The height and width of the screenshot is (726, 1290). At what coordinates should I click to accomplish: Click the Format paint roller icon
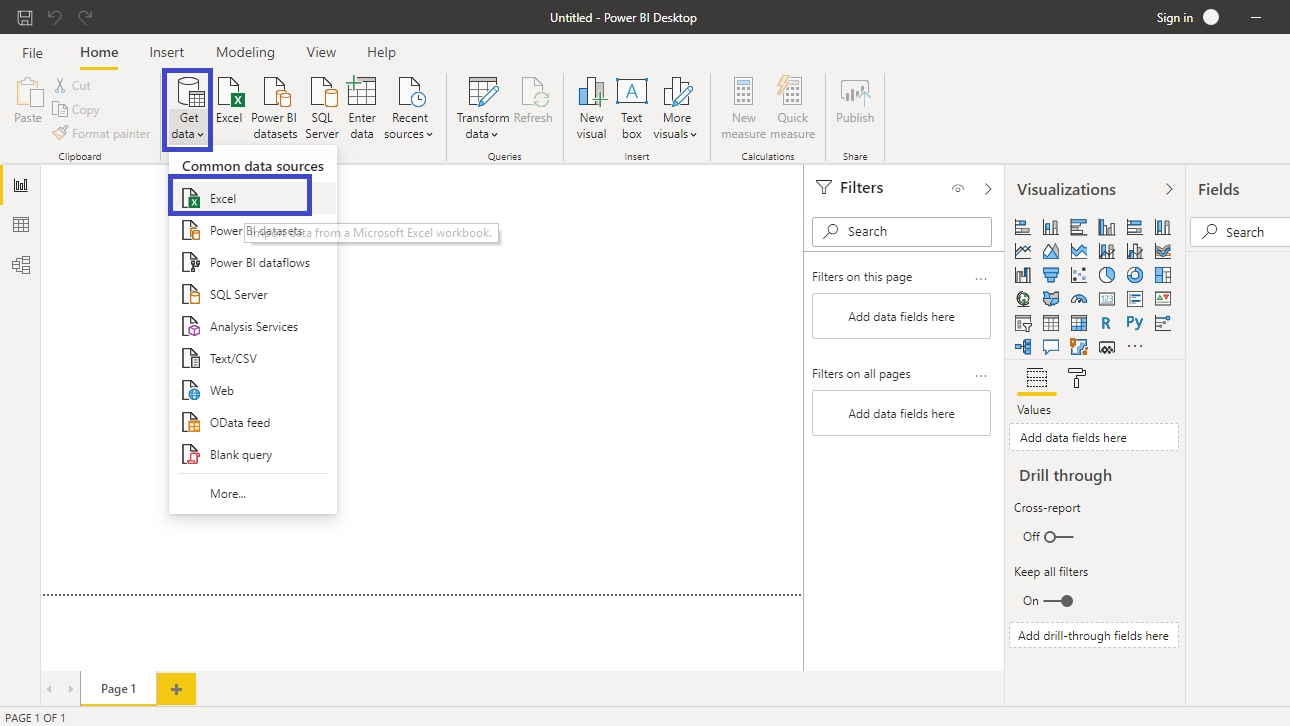(1077, 378)
